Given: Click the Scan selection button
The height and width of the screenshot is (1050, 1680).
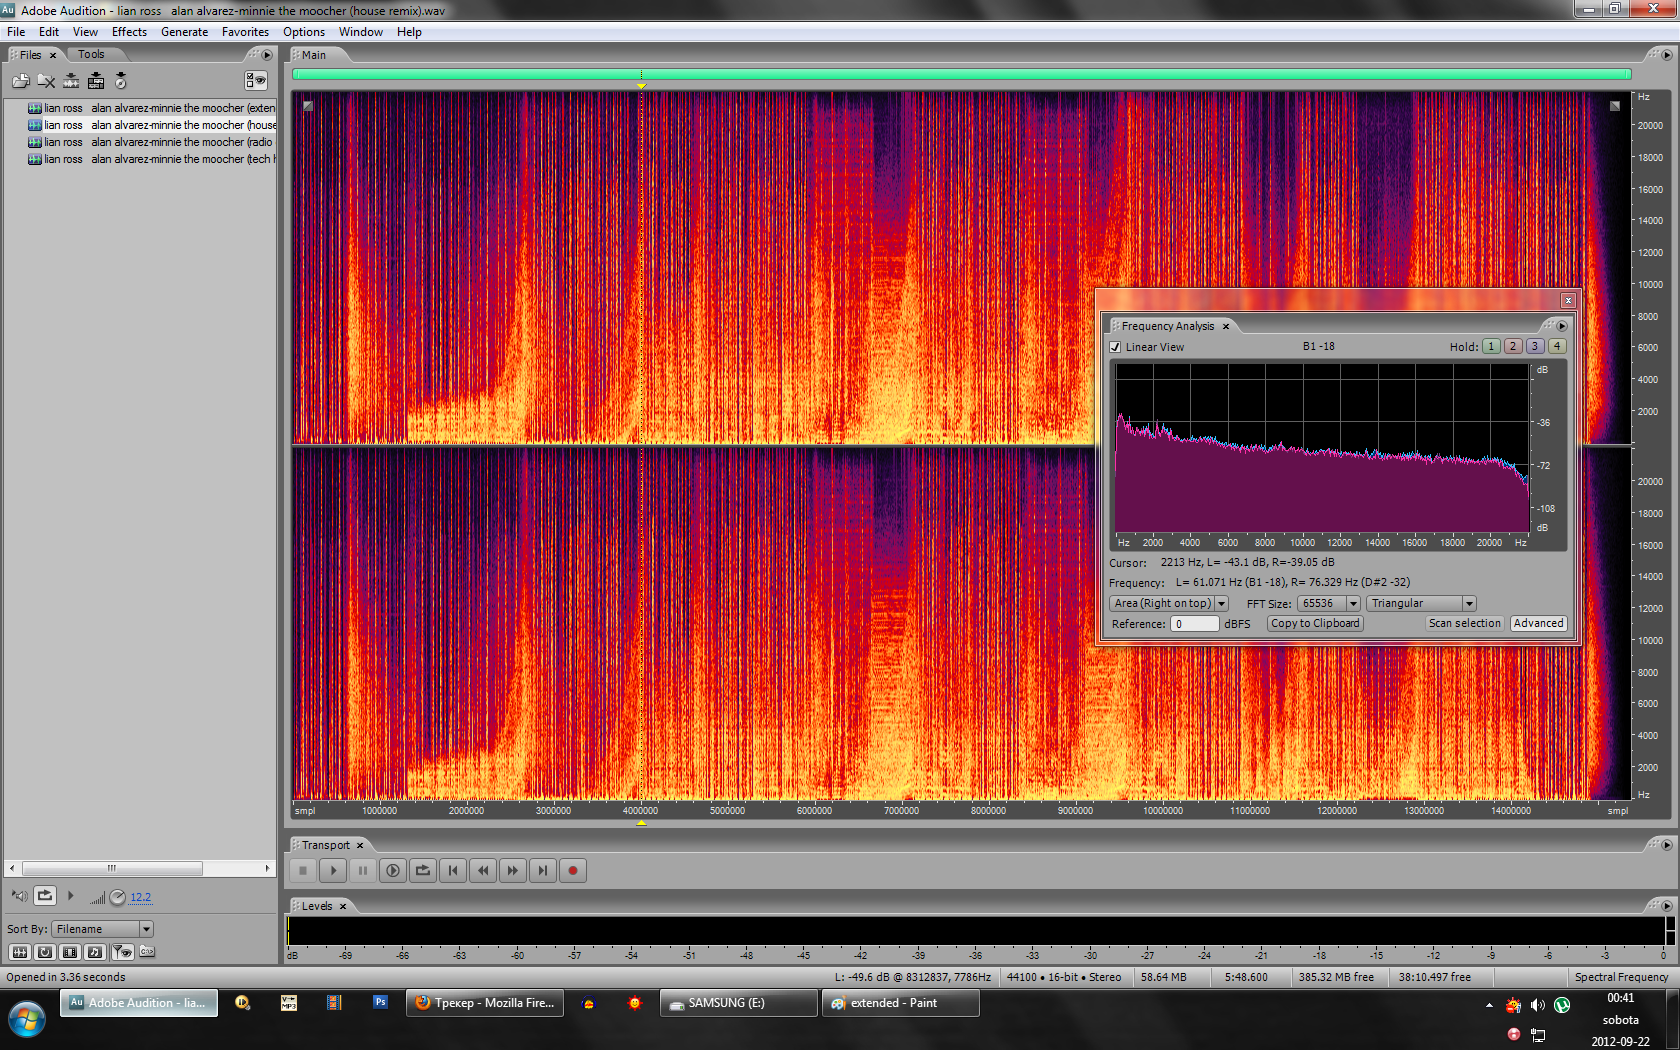Looking at the screenshot, I should 1464,623.
